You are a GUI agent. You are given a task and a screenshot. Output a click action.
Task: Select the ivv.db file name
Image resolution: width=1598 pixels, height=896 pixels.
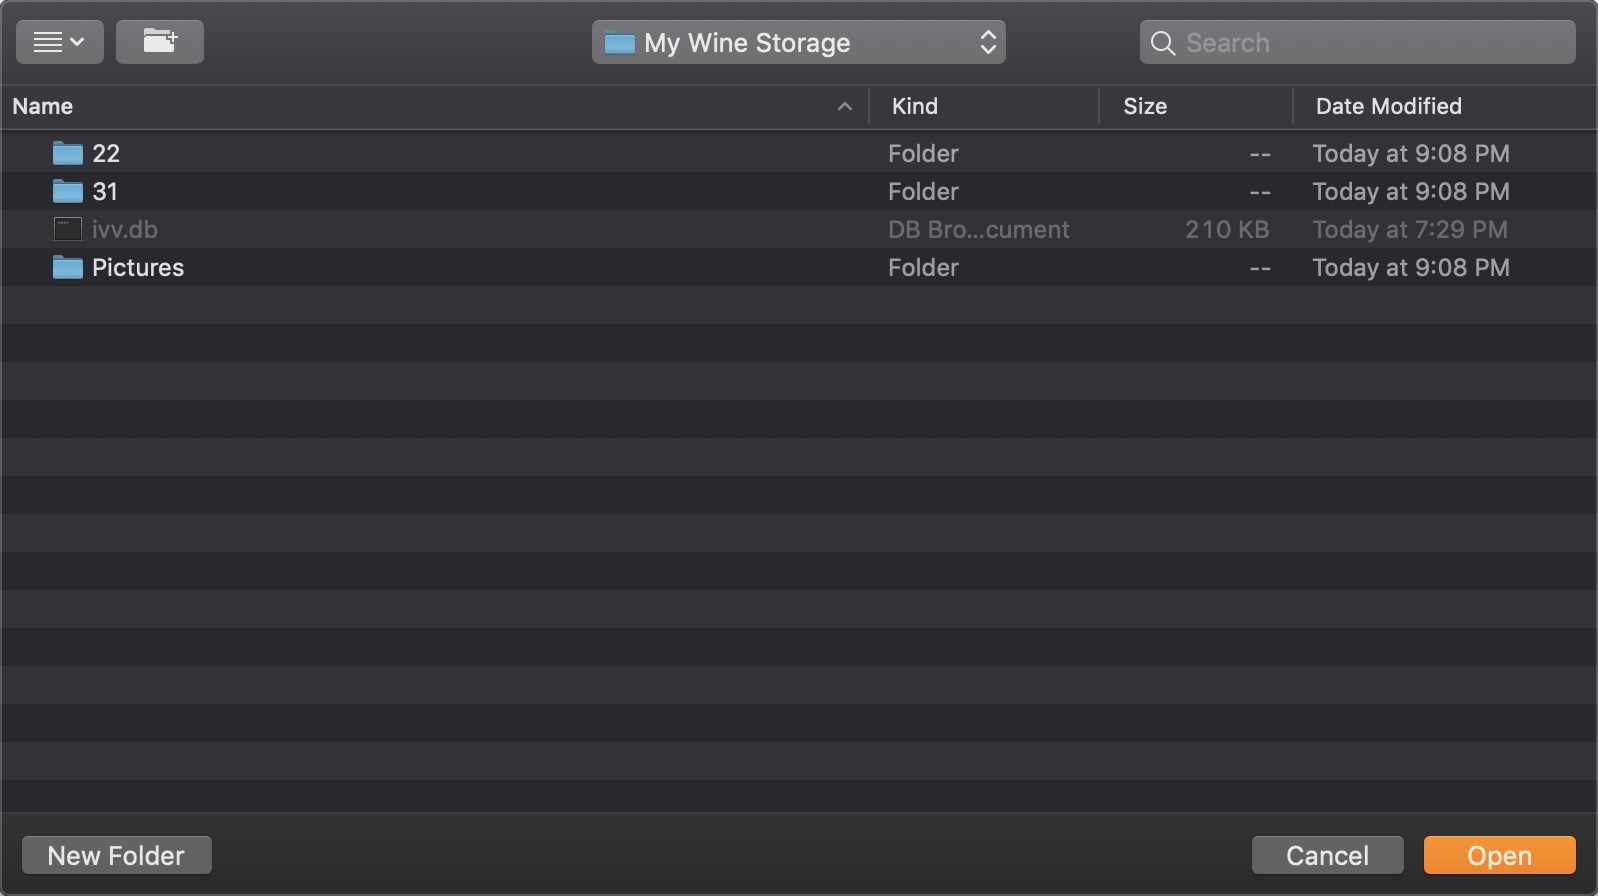(125, 229)
